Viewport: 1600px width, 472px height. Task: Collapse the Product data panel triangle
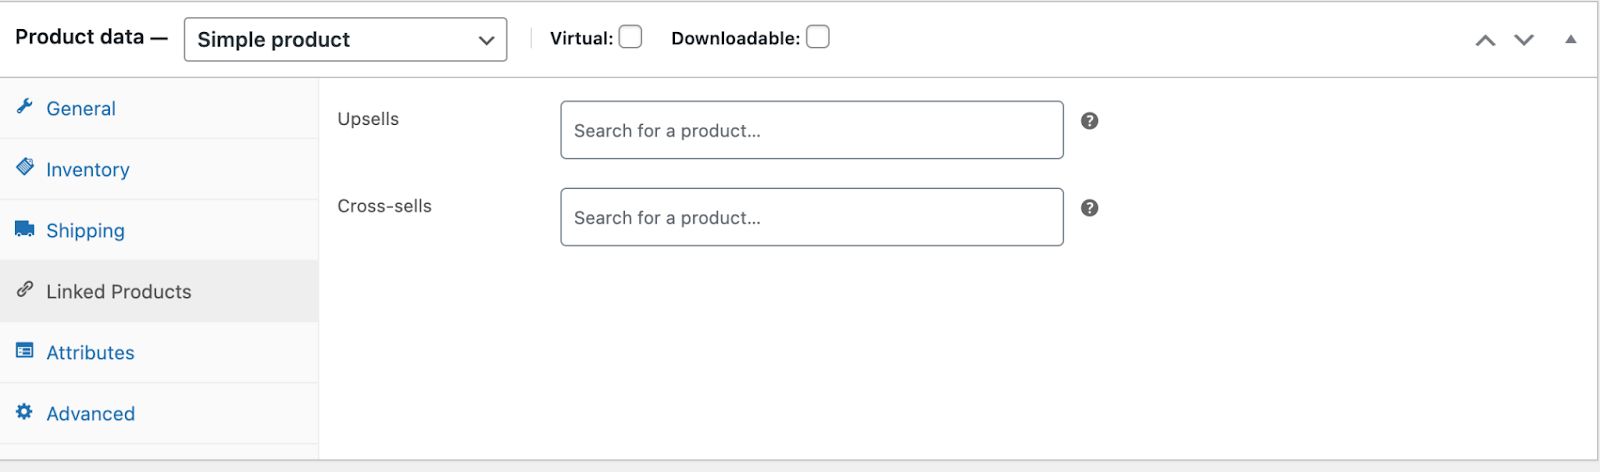pyautogui.click(x=1571, y=39)
